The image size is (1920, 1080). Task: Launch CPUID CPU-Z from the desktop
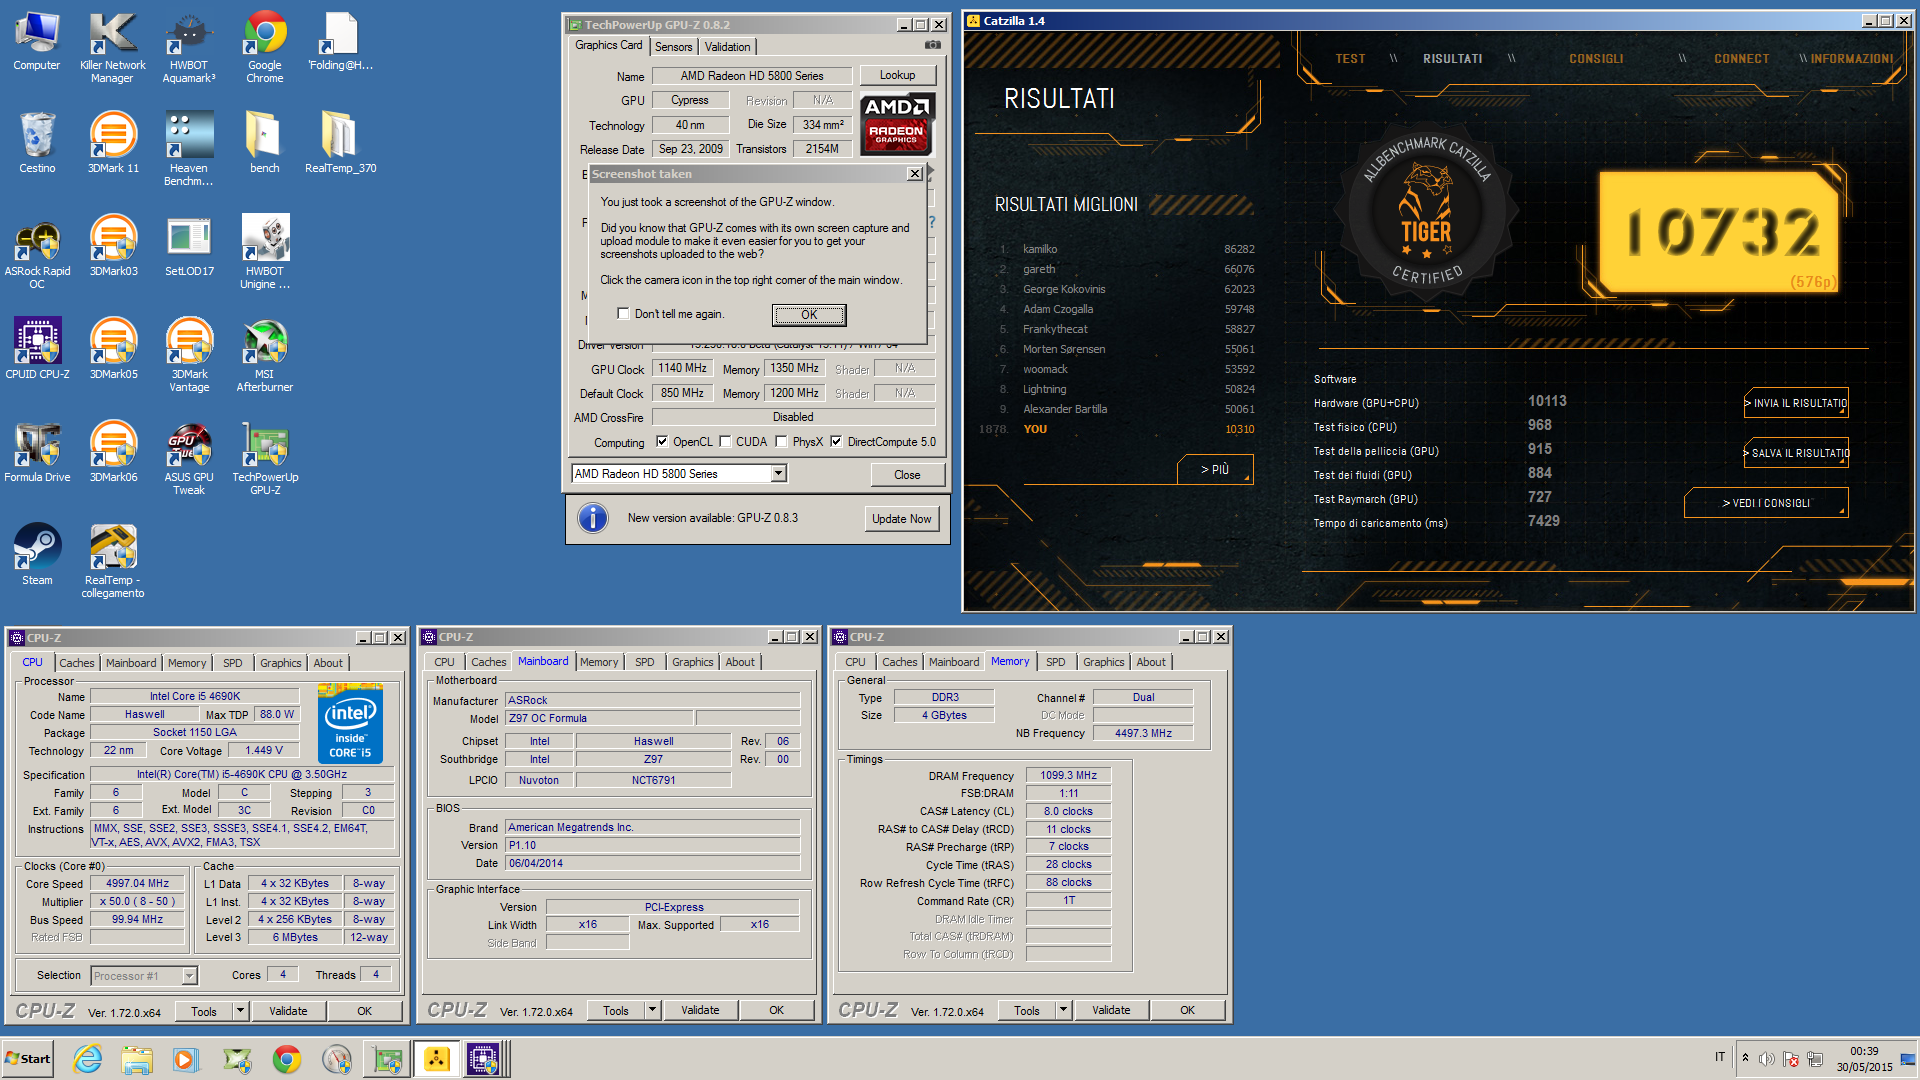tap(37, 348)
